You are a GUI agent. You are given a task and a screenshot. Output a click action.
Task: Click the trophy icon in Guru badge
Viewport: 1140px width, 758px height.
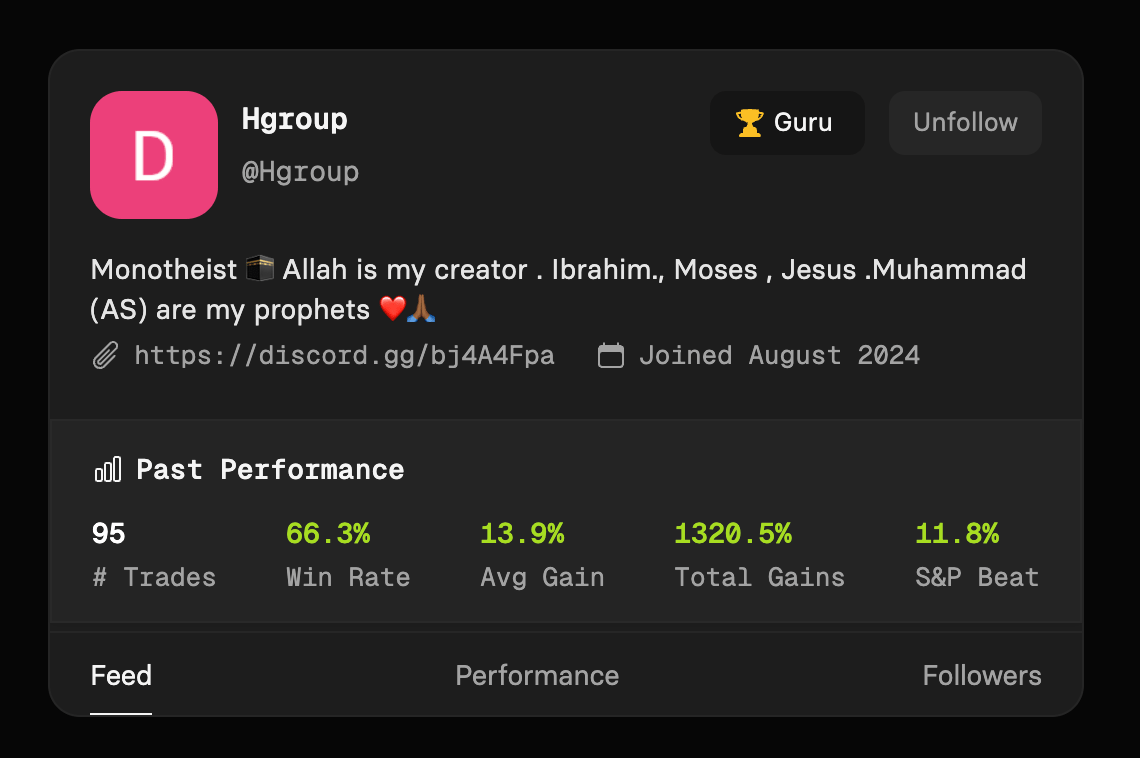coord(749,123)
